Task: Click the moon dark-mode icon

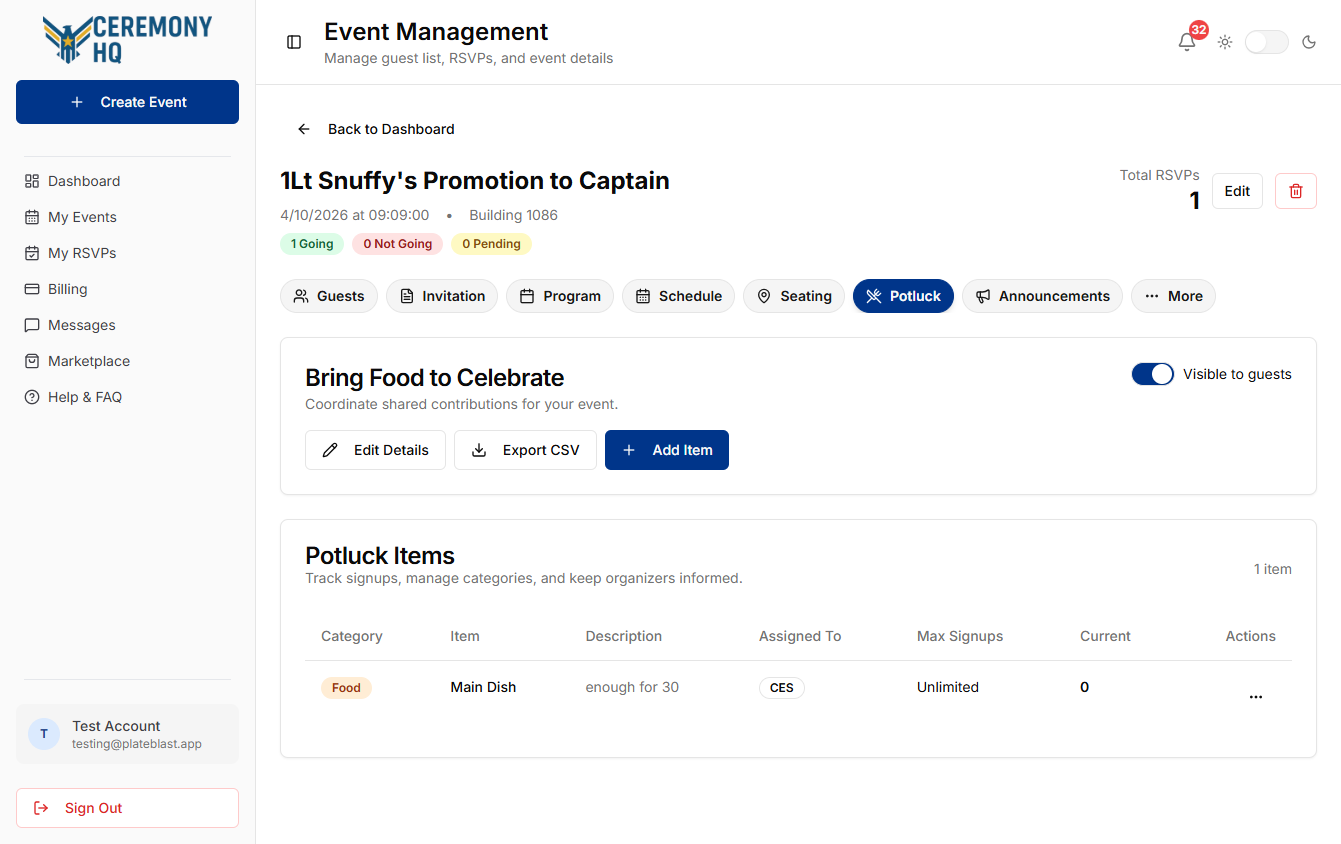Action: coord(1309,42)
